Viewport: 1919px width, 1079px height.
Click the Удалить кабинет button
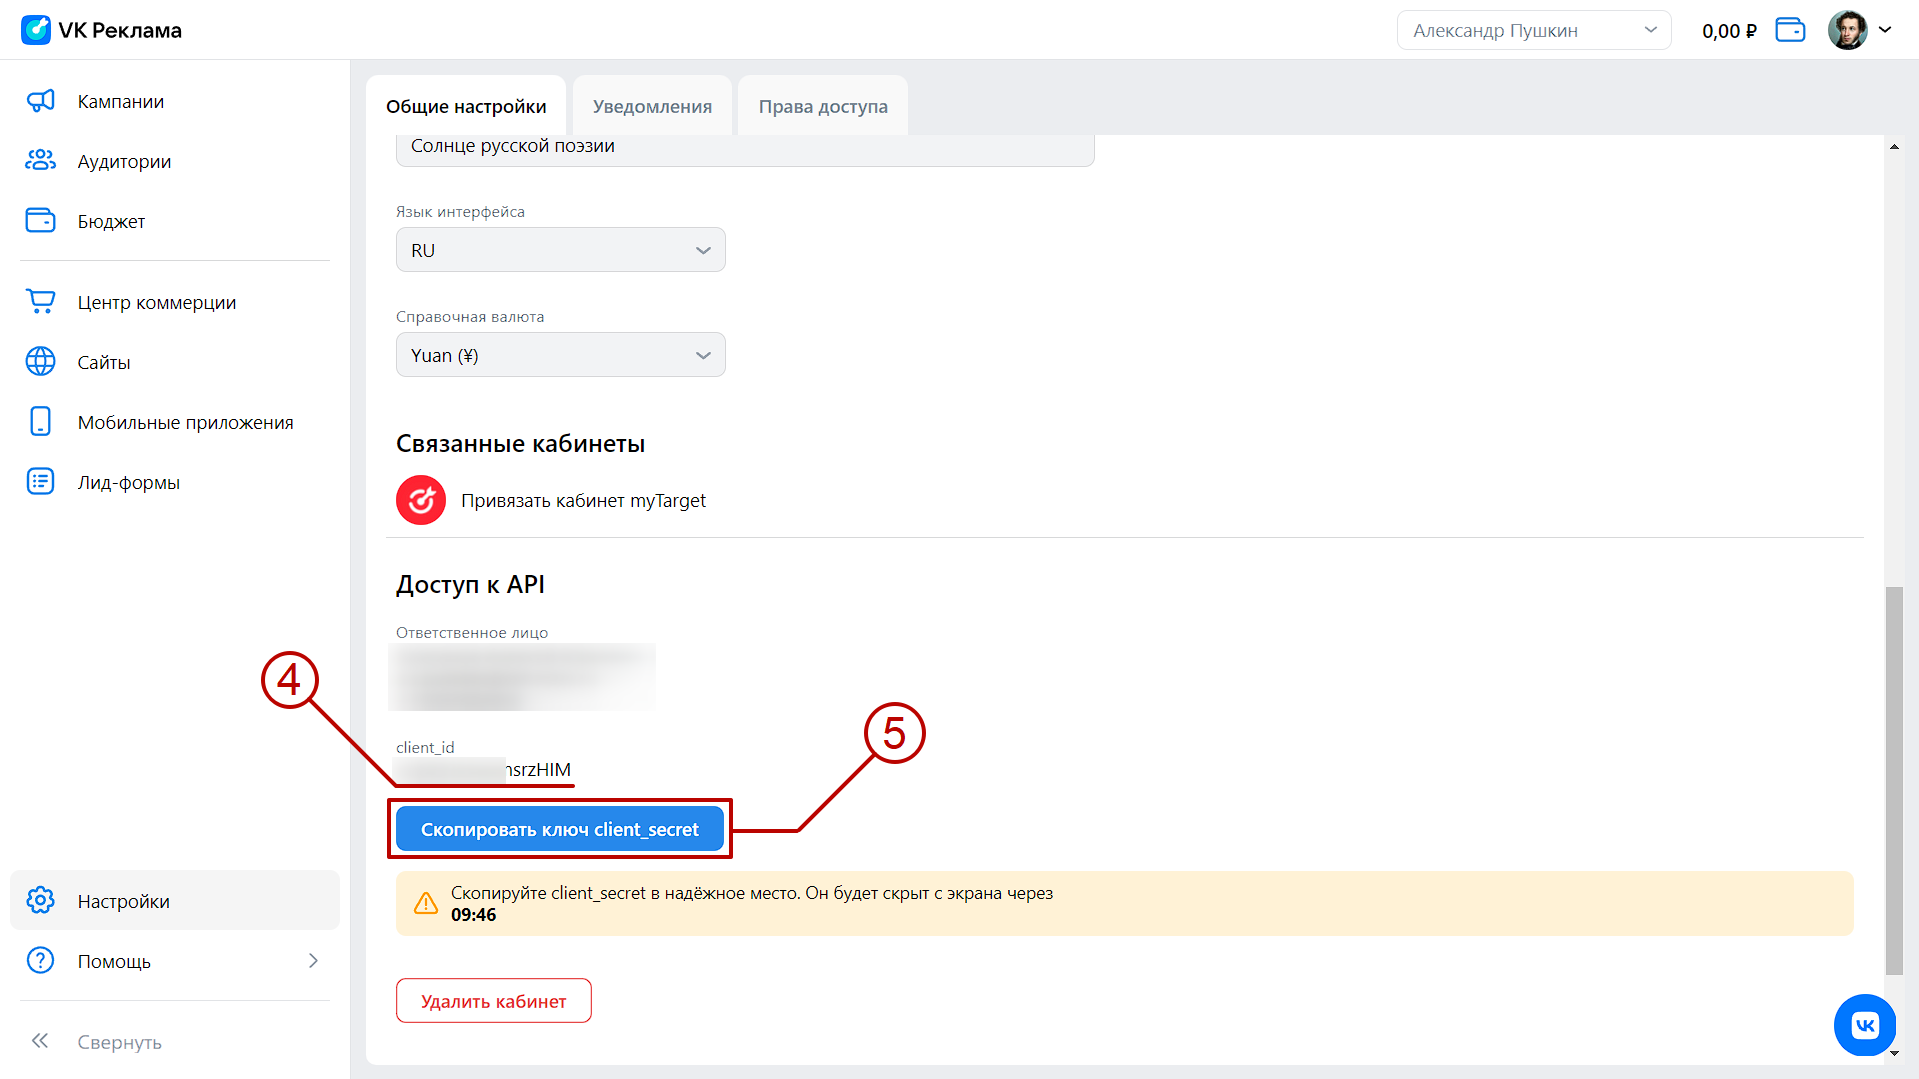[493, 1001]
